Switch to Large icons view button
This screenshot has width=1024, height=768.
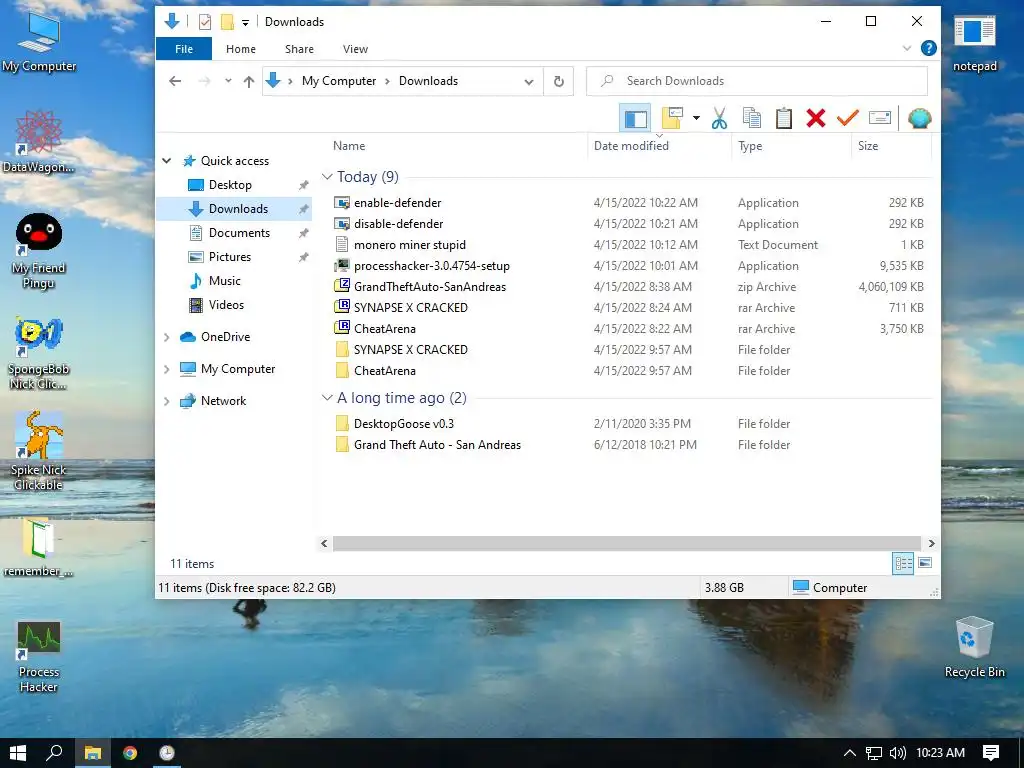tap(925, 563)
